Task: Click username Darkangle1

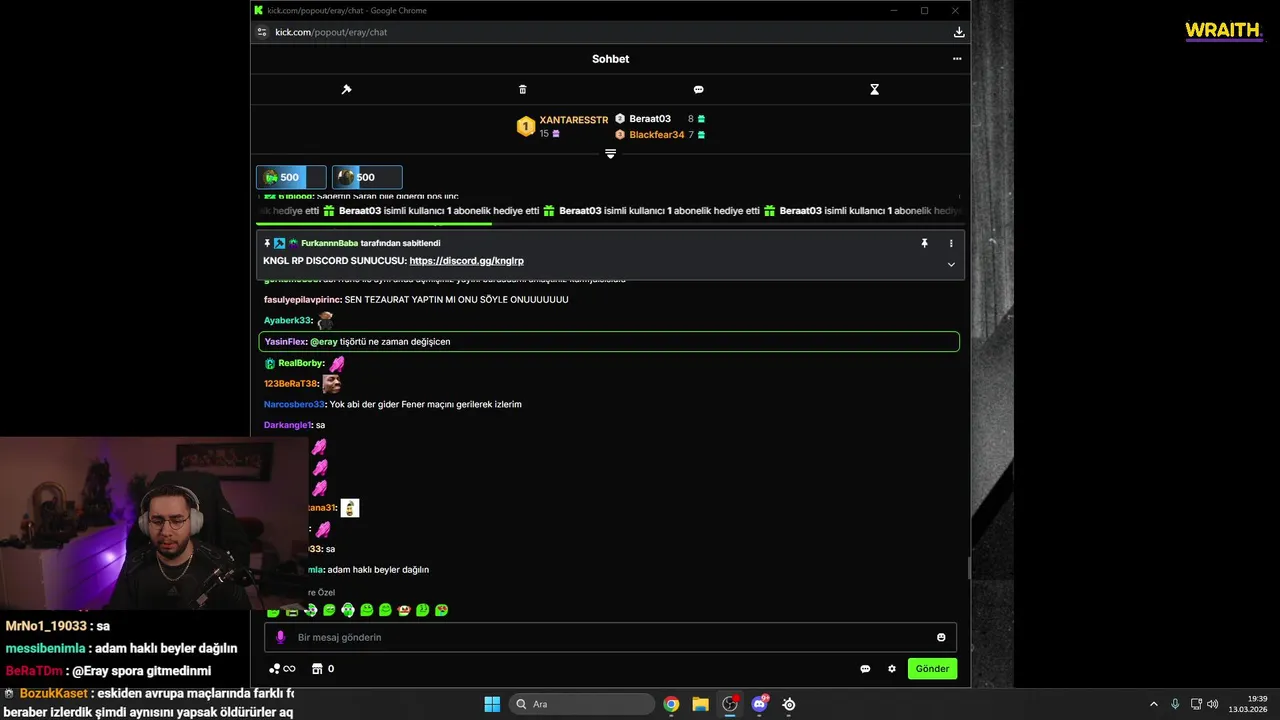Action: coord(287,426)
